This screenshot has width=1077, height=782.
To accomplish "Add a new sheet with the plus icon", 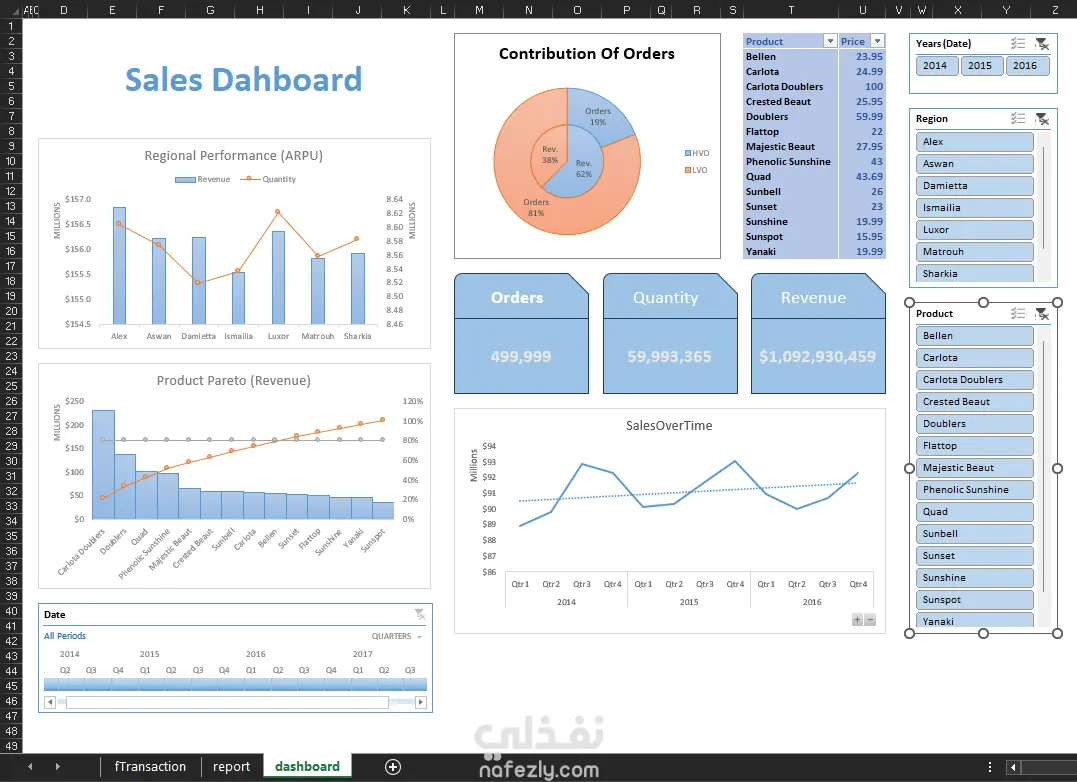I will [393, 767].
